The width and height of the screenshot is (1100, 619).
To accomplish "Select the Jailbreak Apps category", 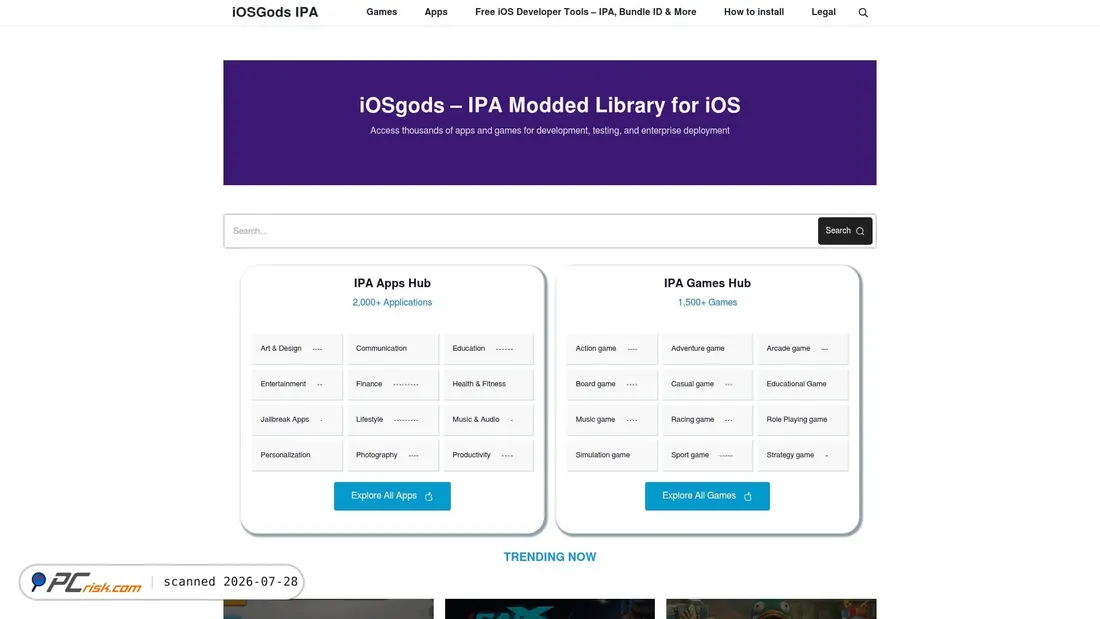I will 297,420.
